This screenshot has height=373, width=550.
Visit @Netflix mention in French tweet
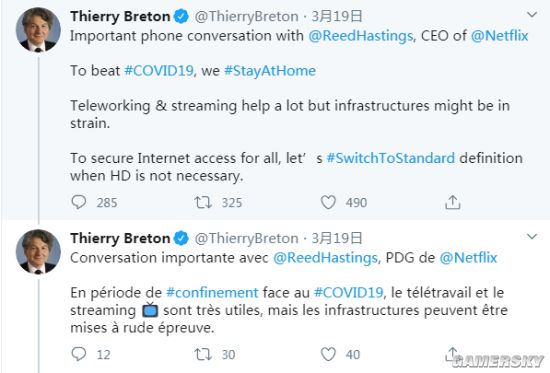click(468, 258)
